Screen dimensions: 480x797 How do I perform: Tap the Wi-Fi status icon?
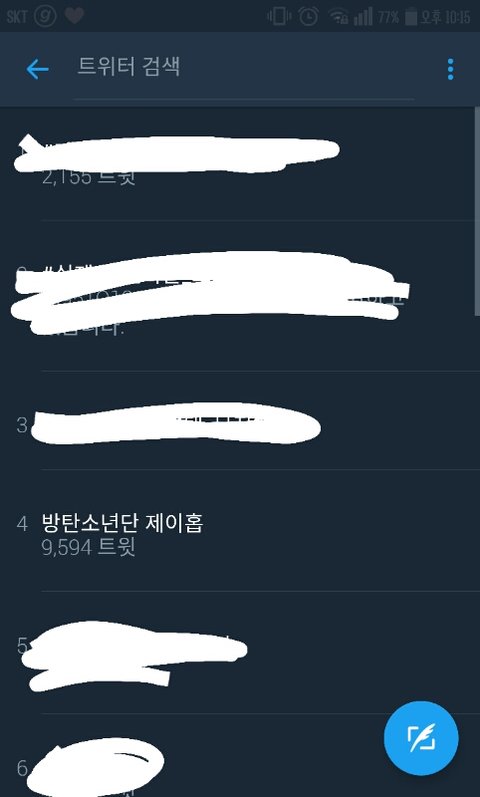tap(338, 17)
